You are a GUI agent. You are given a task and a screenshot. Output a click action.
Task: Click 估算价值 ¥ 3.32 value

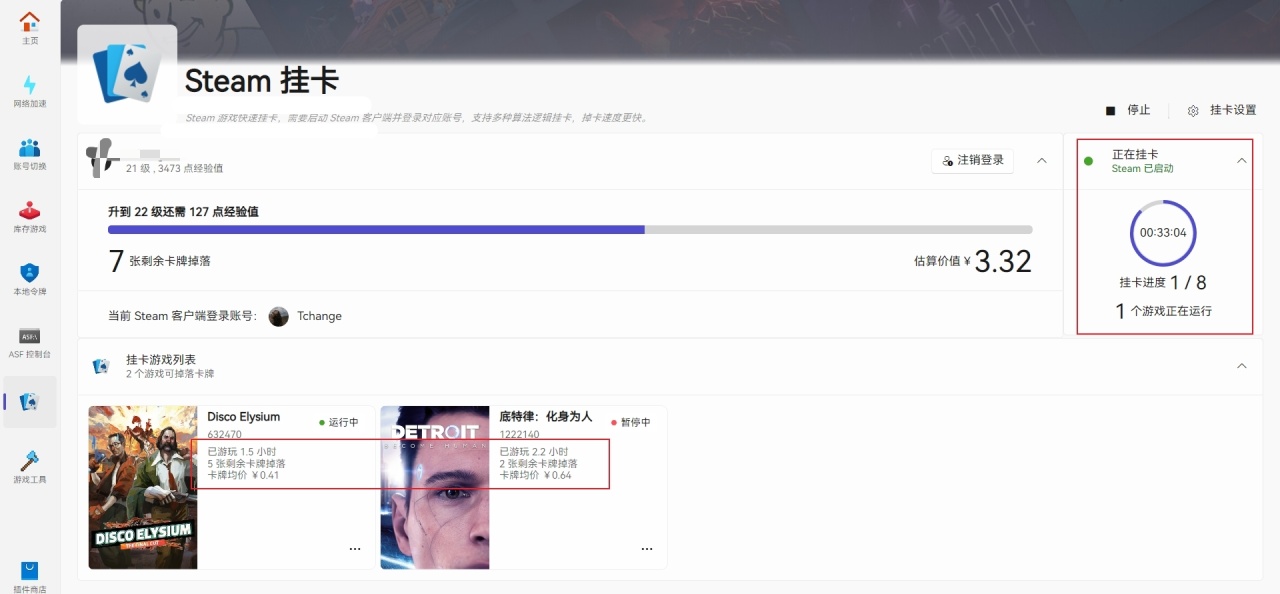click(x=973, y=261)
